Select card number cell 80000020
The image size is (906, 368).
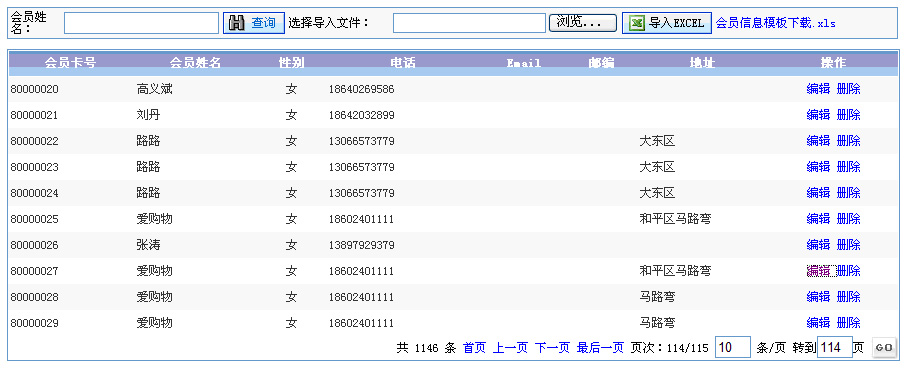pyautogui.click(x=34, y=90)
